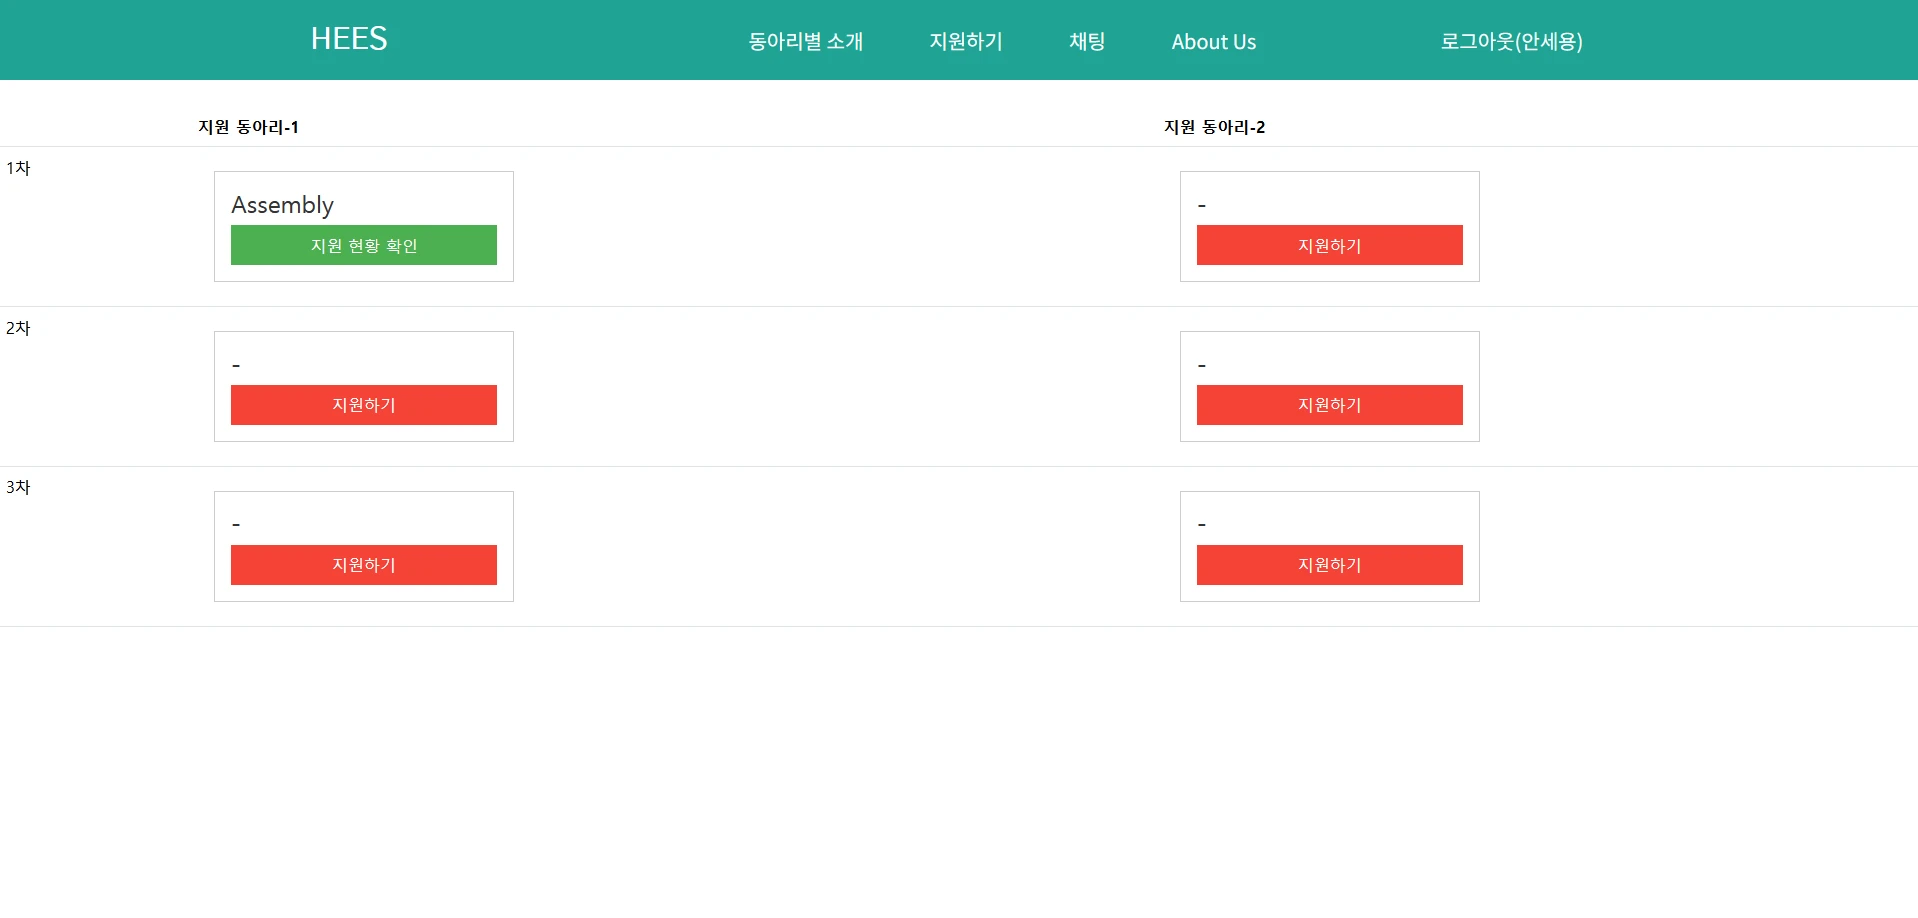Screen dimensions: 1918x918
Task: Log out via 로그아웃(안세용)
Action: 1510,42
